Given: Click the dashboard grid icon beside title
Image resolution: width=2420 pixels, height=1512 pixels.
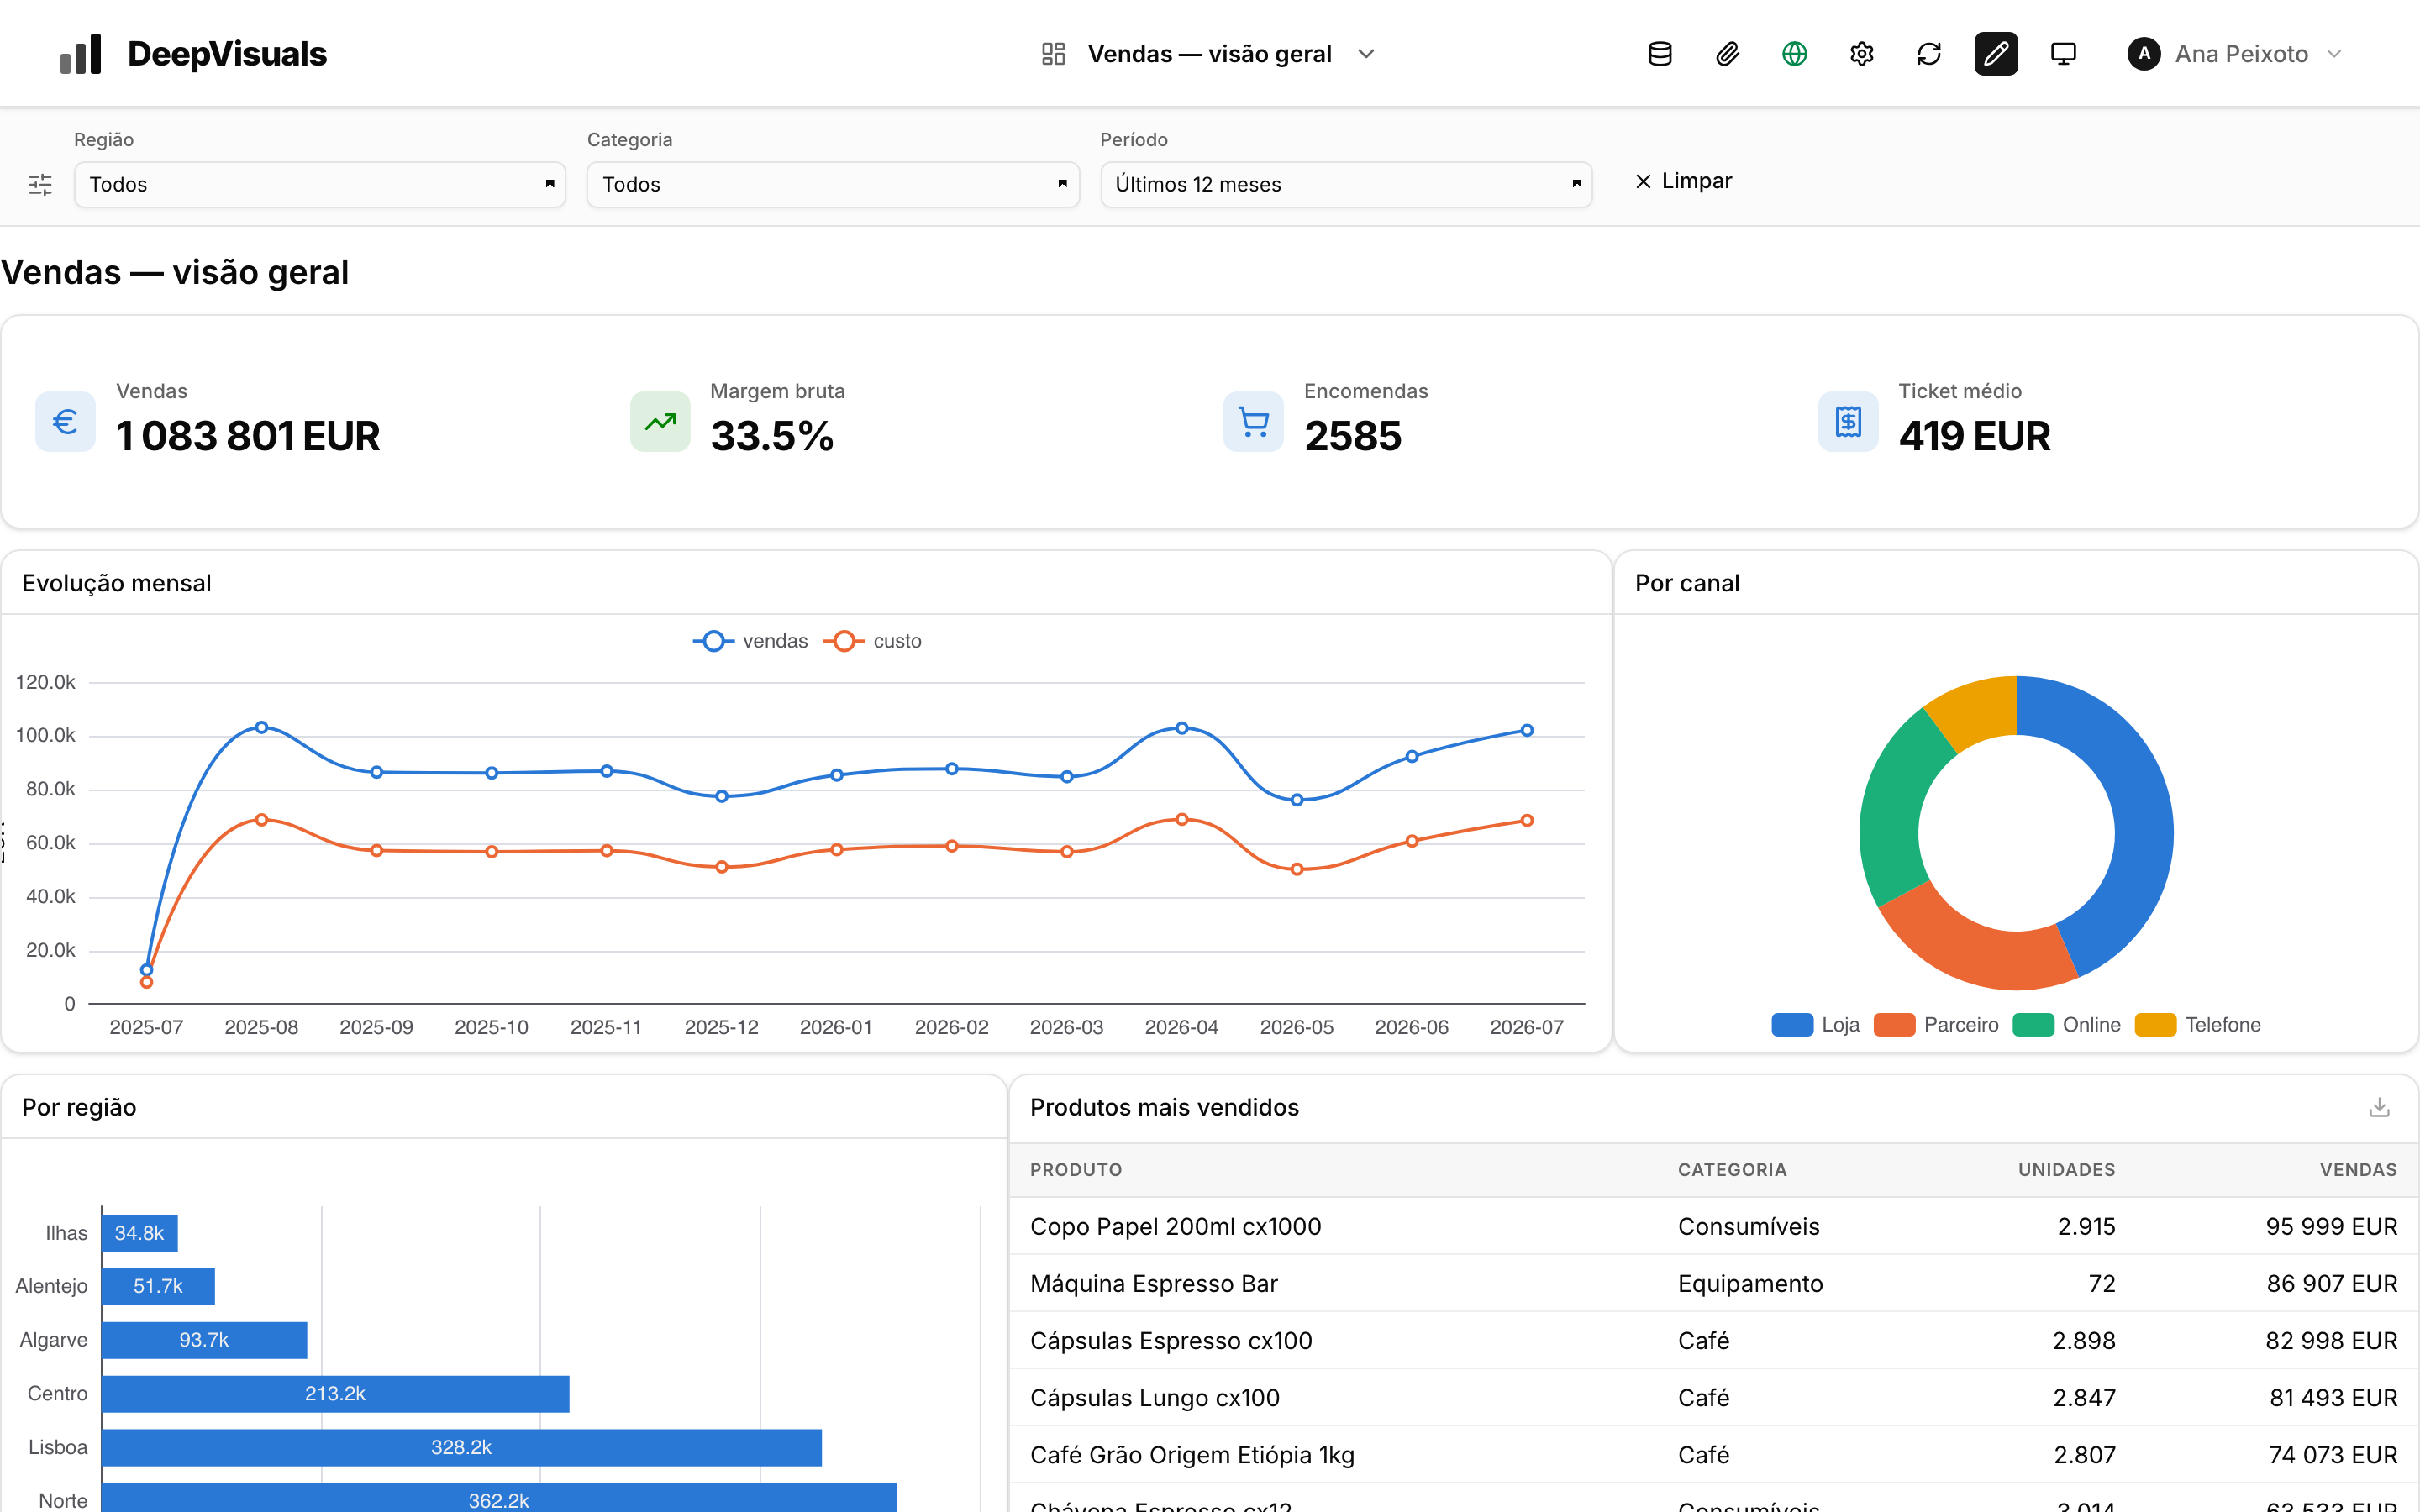Looking at the screenshot, I should click(x=1053, y=54).
